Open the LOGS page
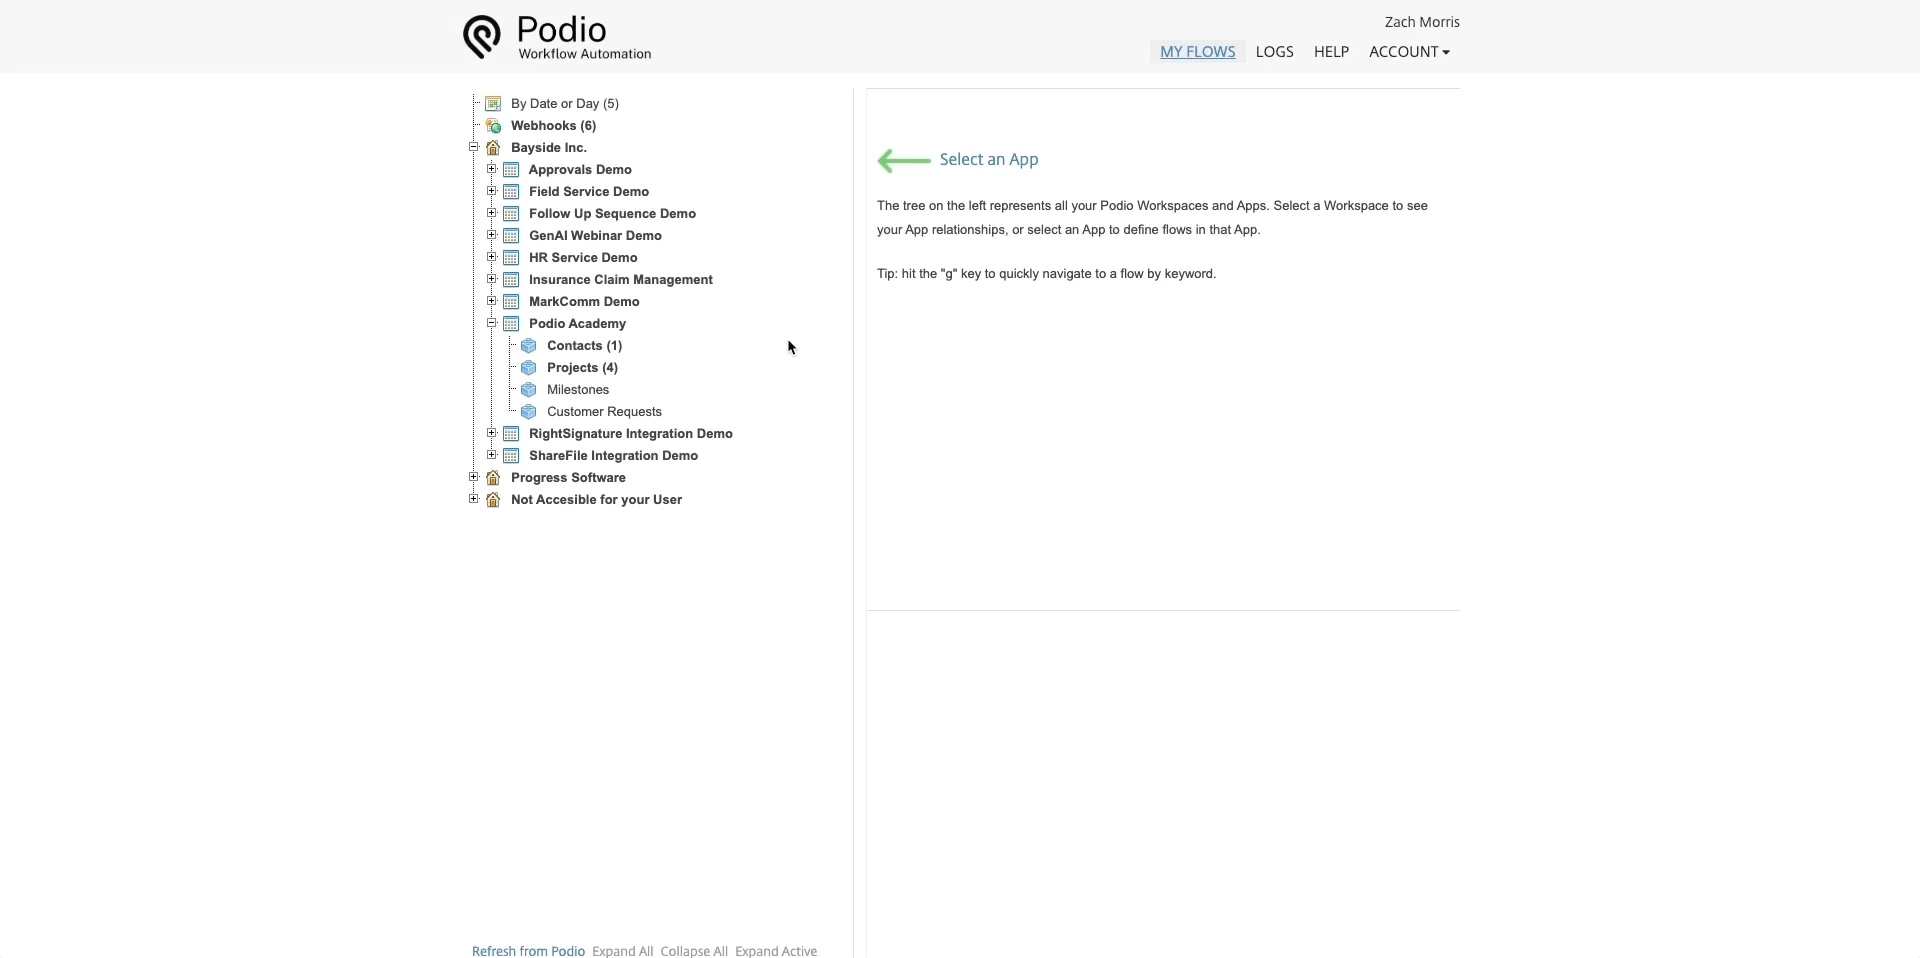This screenshot has width=1920, height=958. 1275,52
